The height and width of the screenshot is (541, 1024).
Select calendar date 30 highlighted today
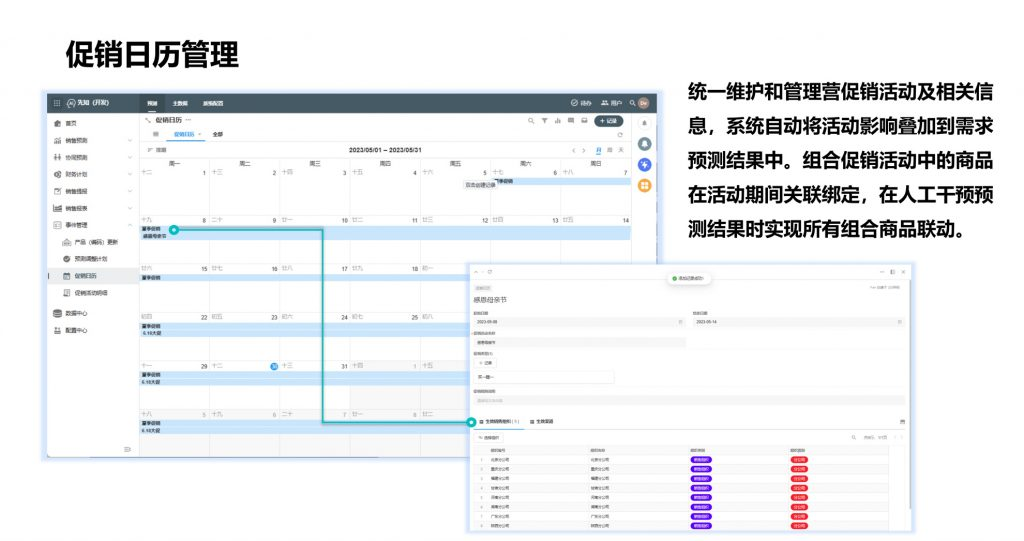coord(274,367)
